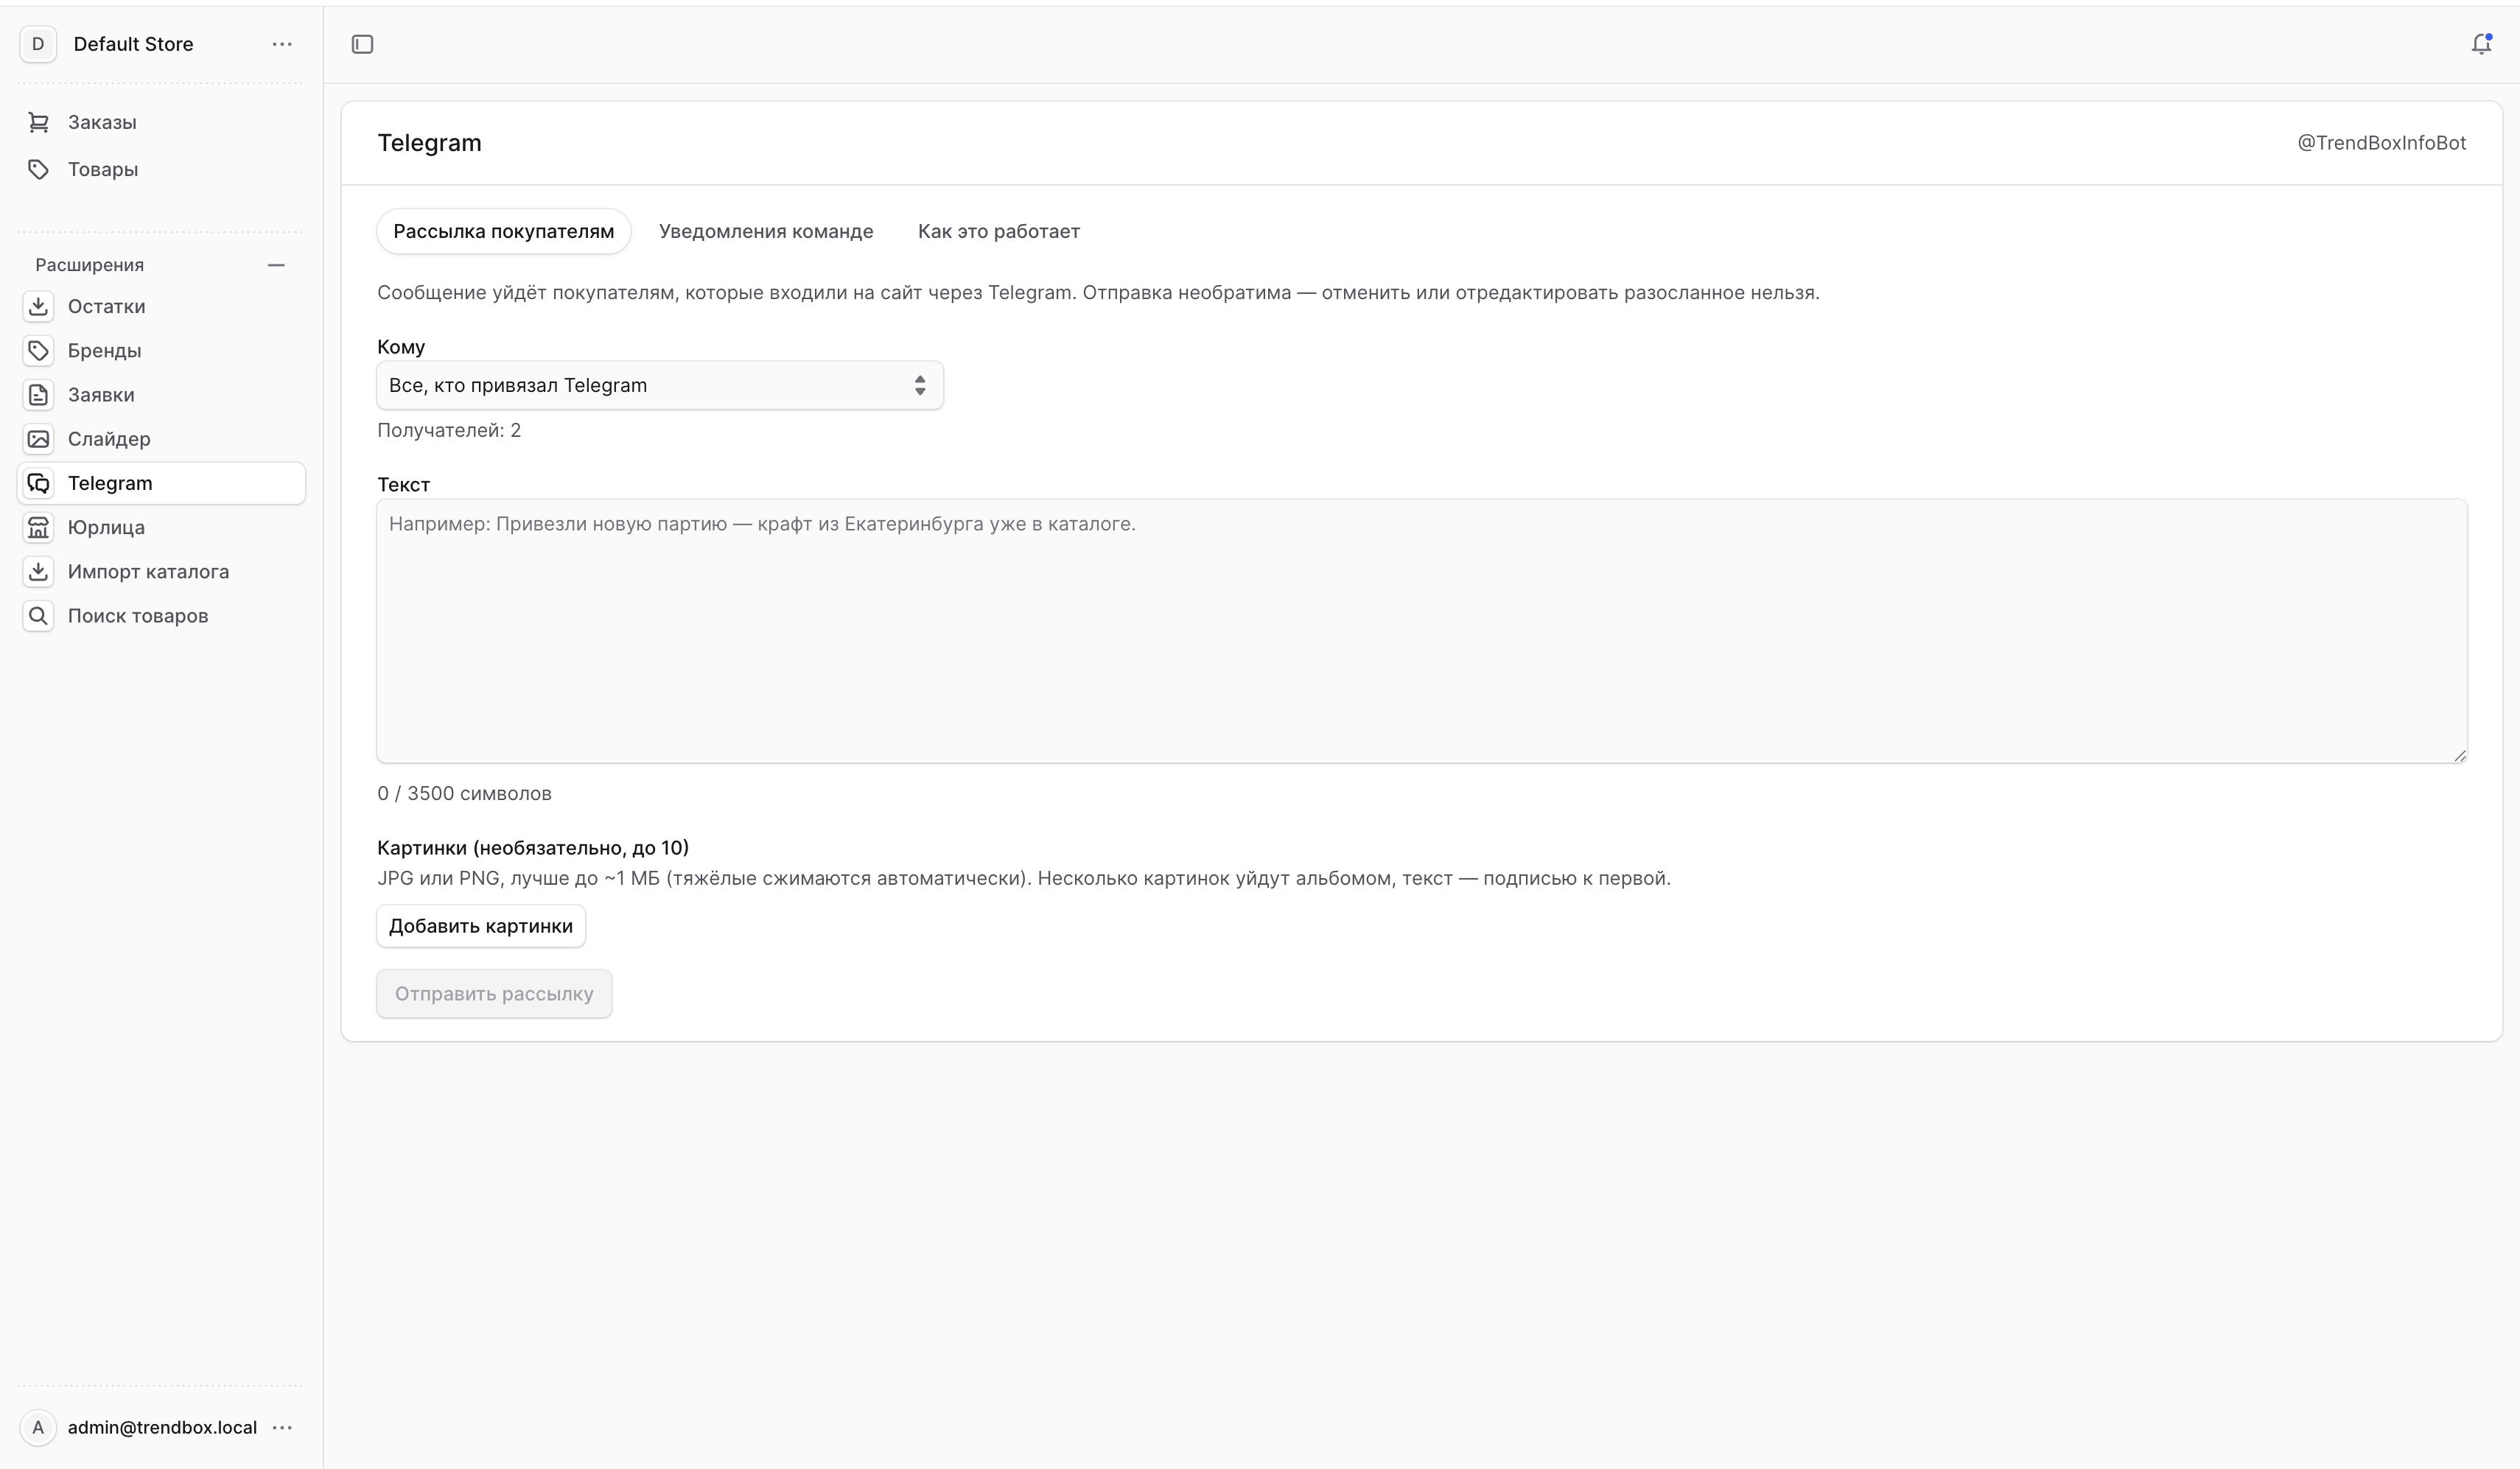Grab the textarea resize handle
The image size is (2520, 1469).
pos(2459,755)
